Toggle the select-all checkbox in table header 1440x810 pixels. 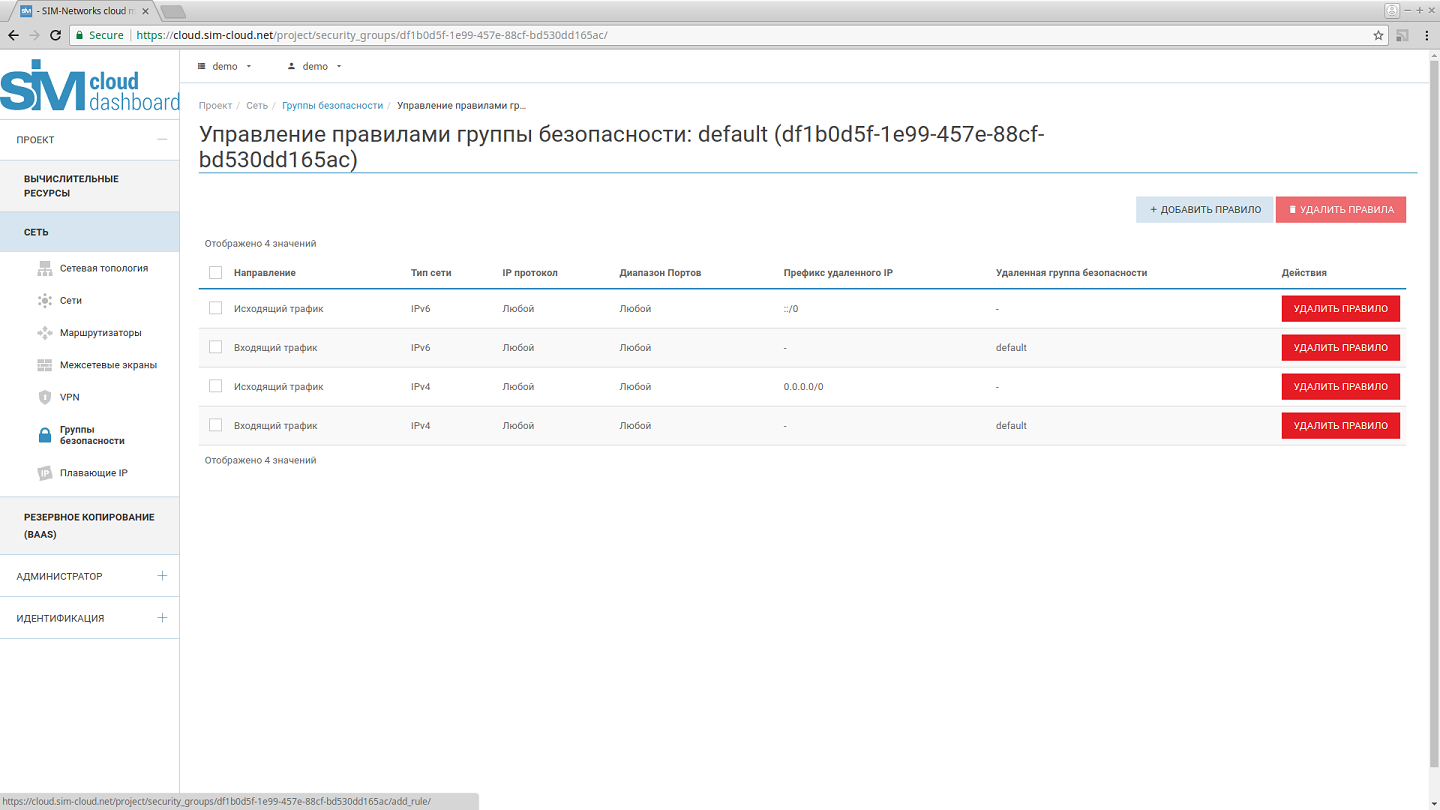(x=215, y=273)
